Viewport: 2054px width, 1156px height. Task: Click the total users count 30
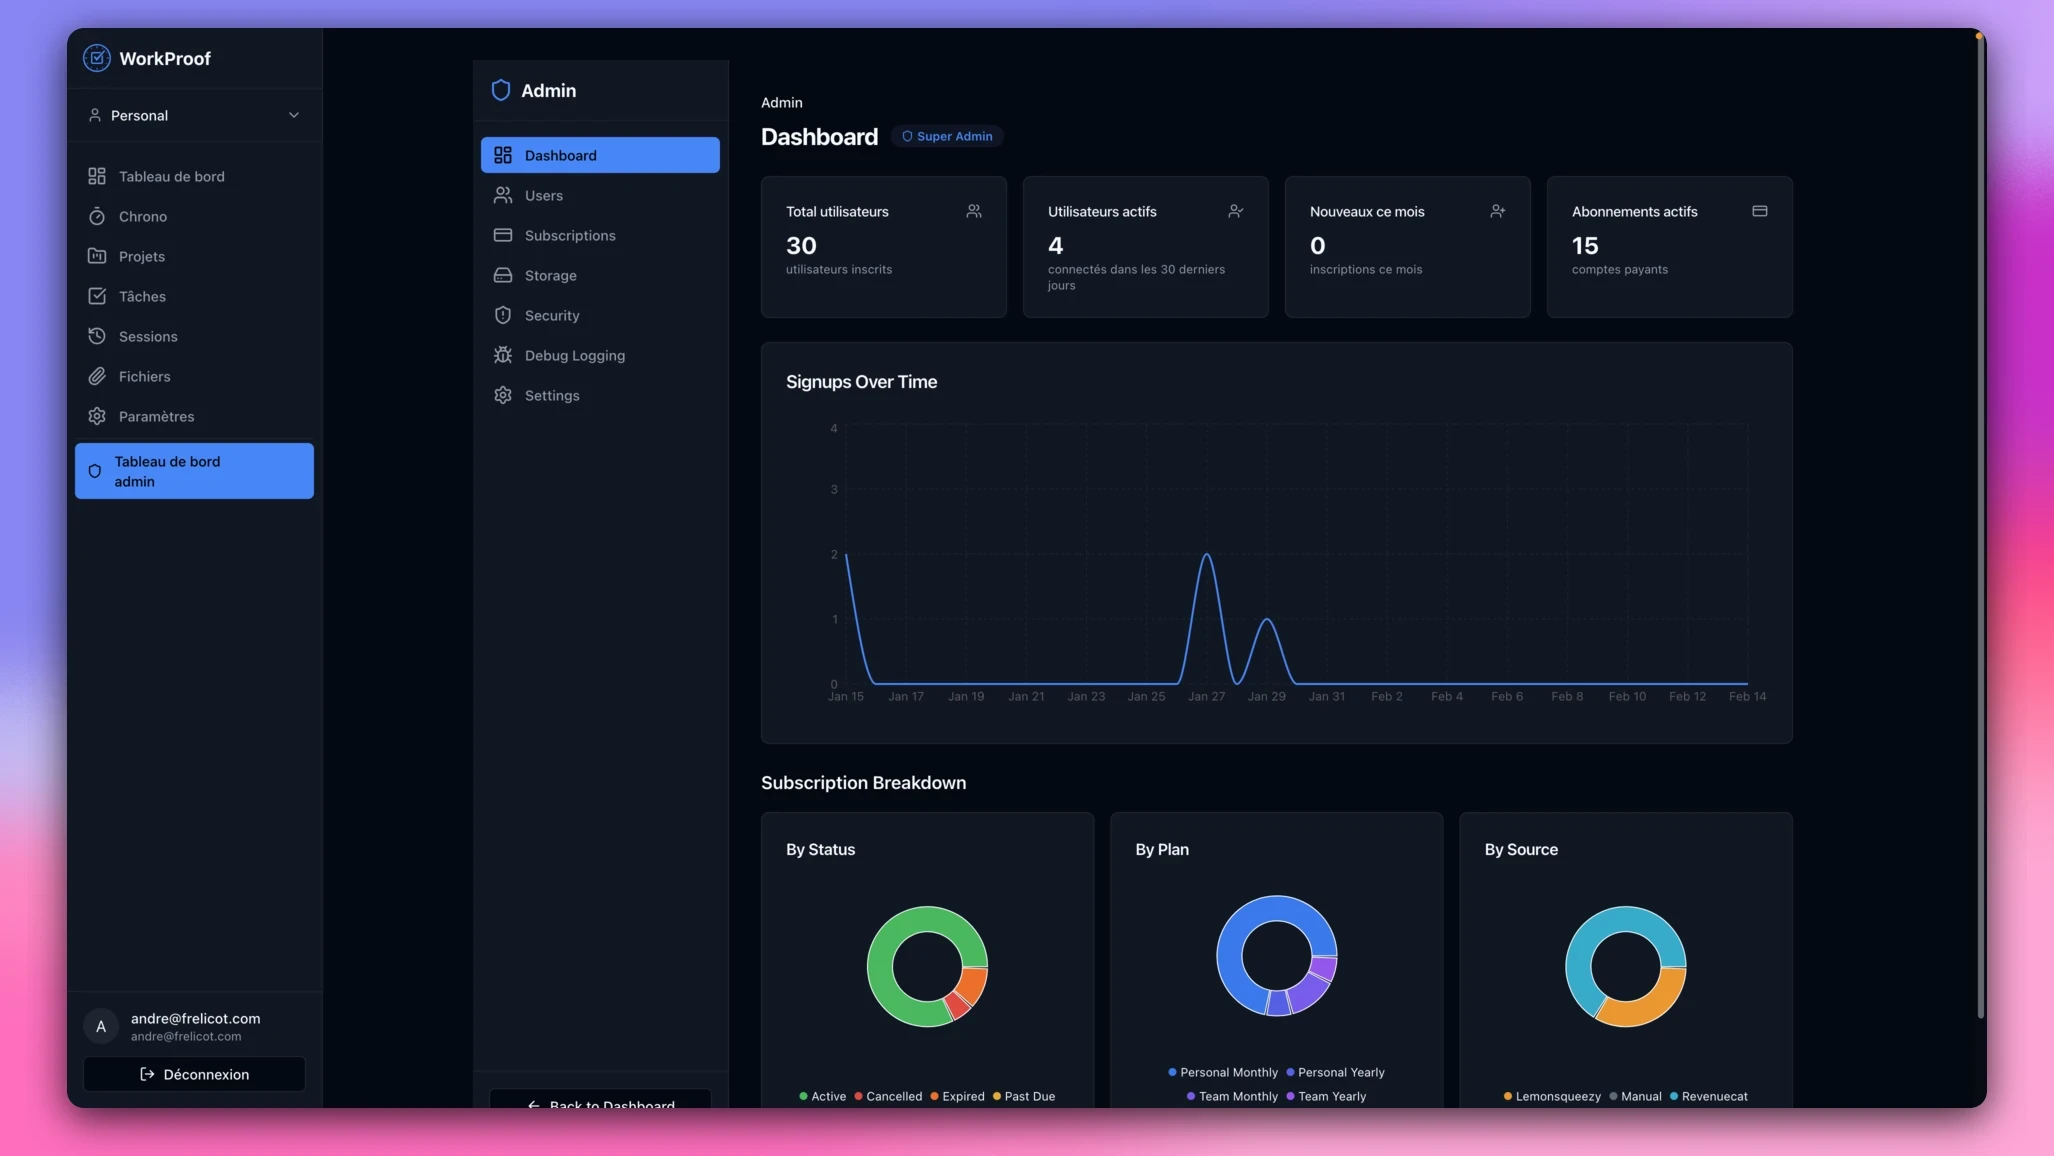801,245
